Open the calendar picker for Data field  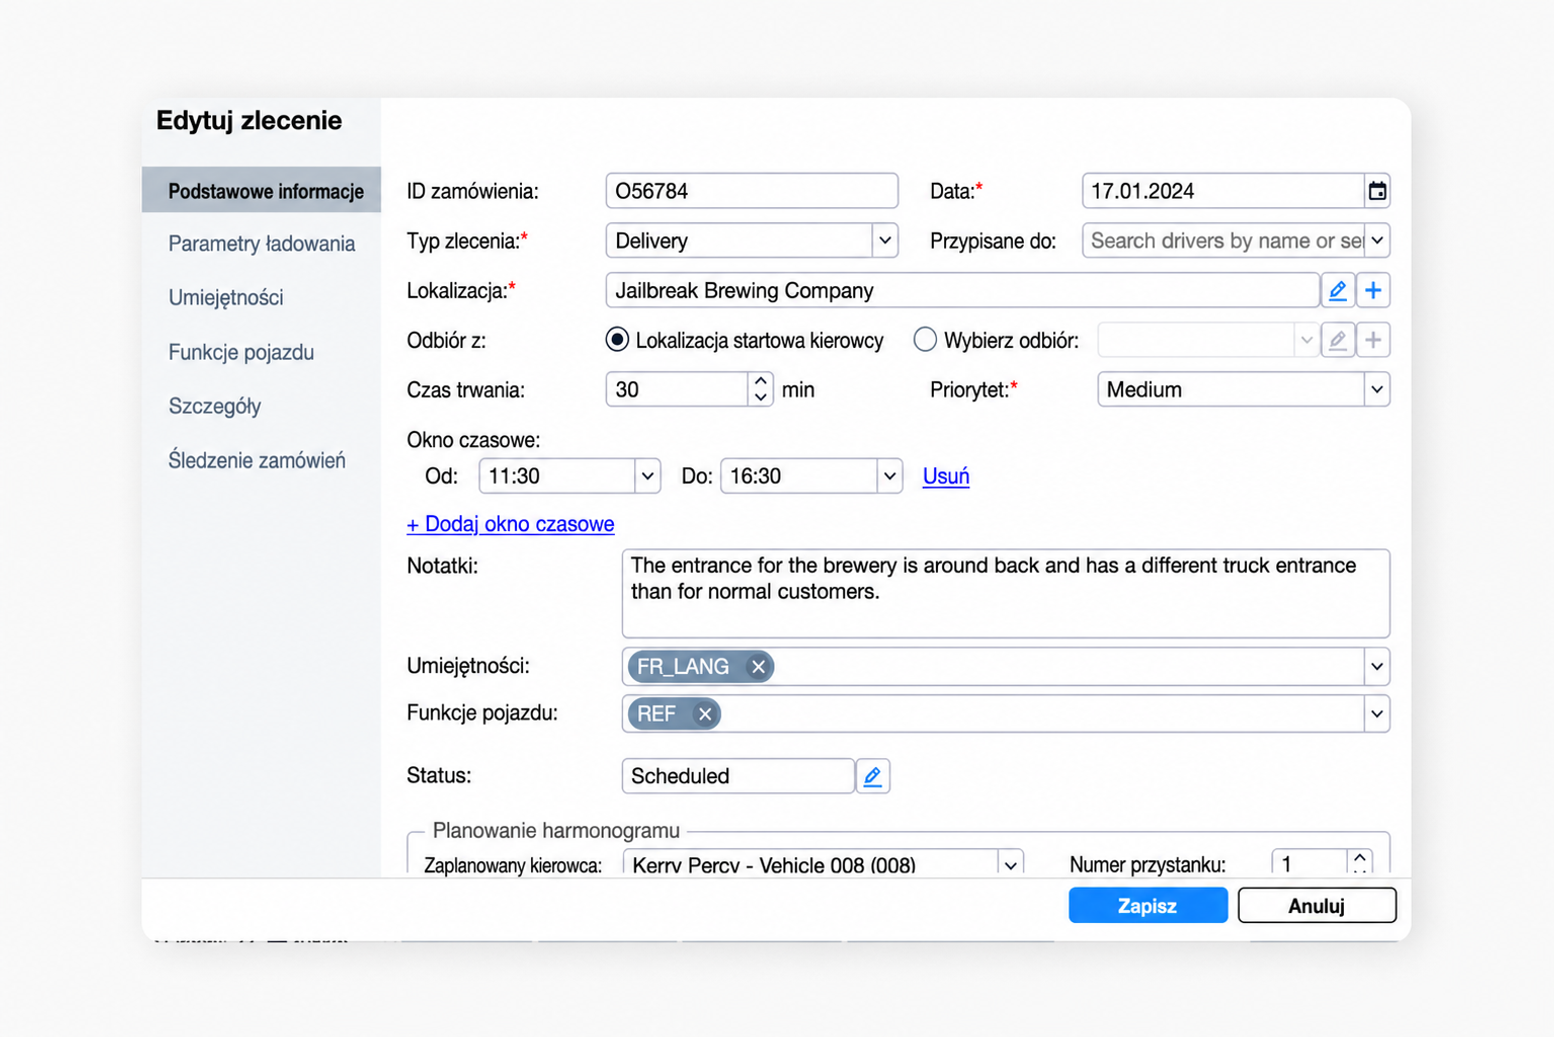click(x=1377, y=191)
